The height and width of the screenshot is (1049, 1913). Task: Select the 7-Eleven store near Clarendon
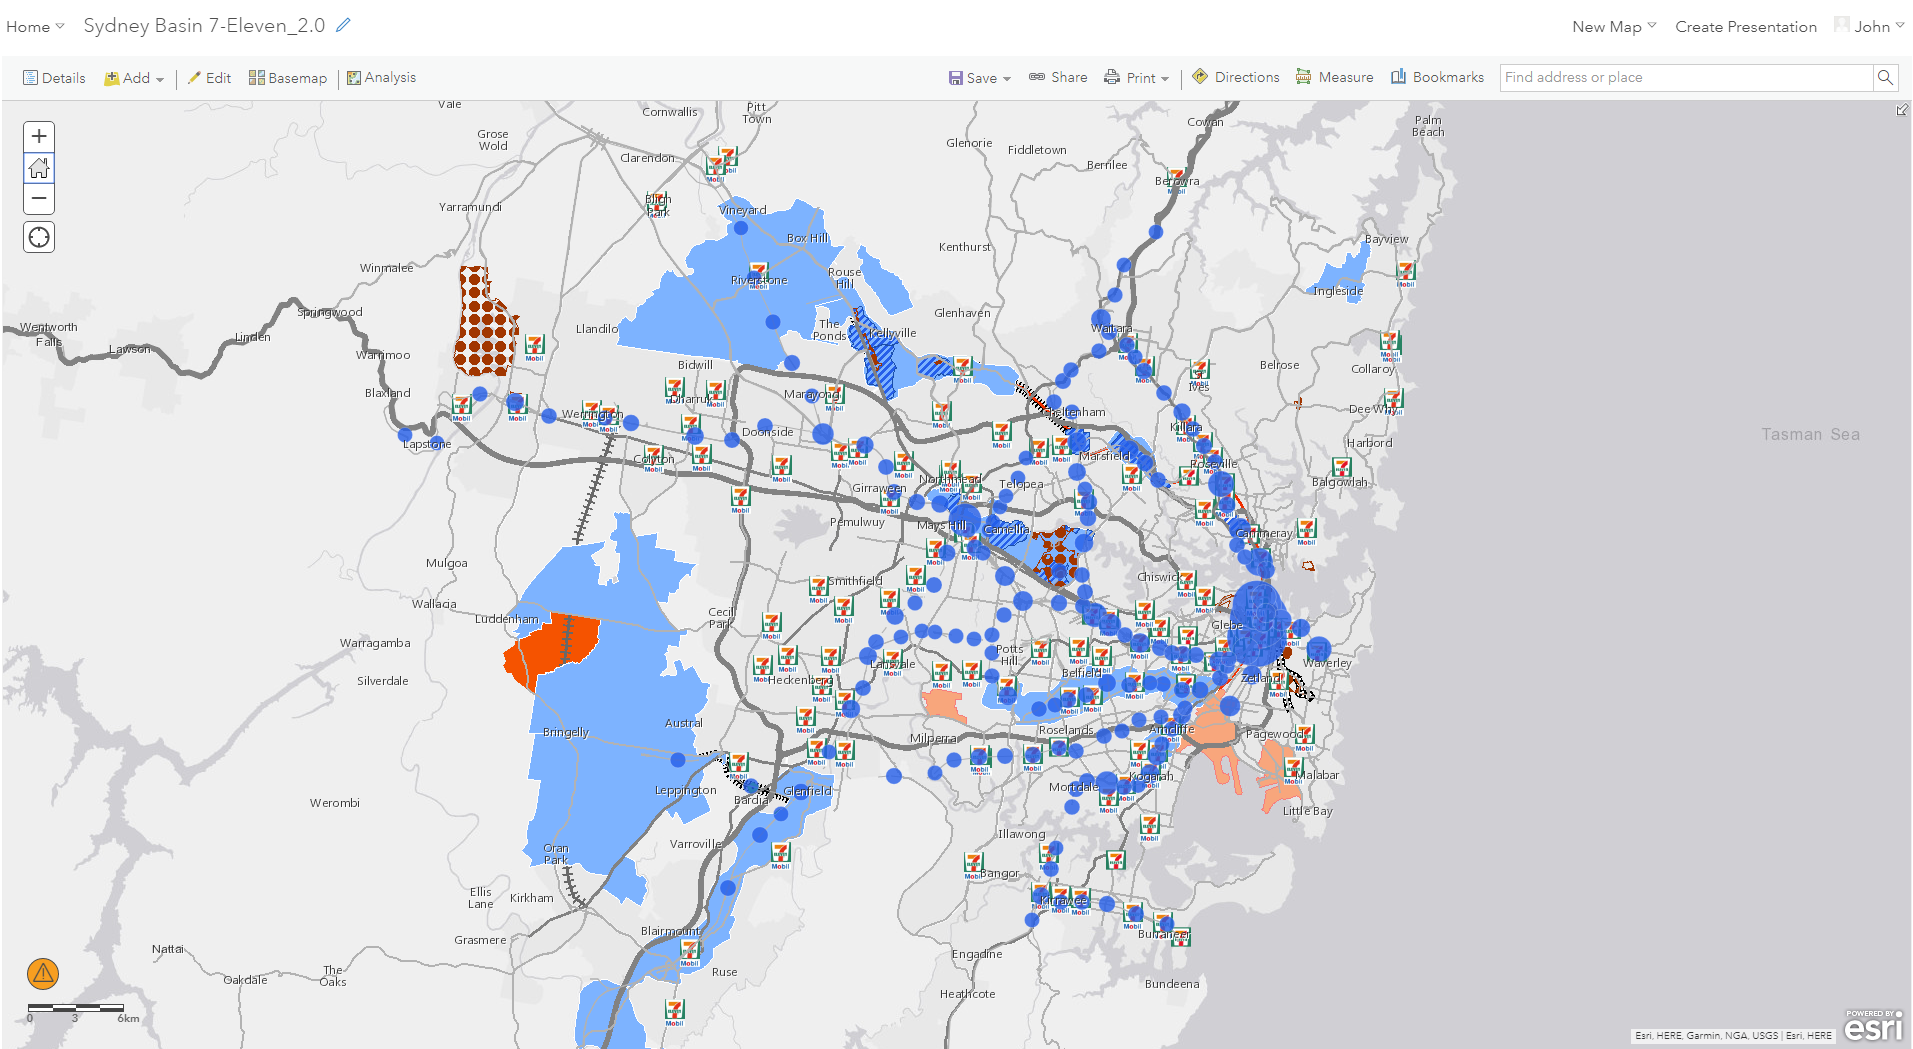pyautogui.click(x=715, y=165)
